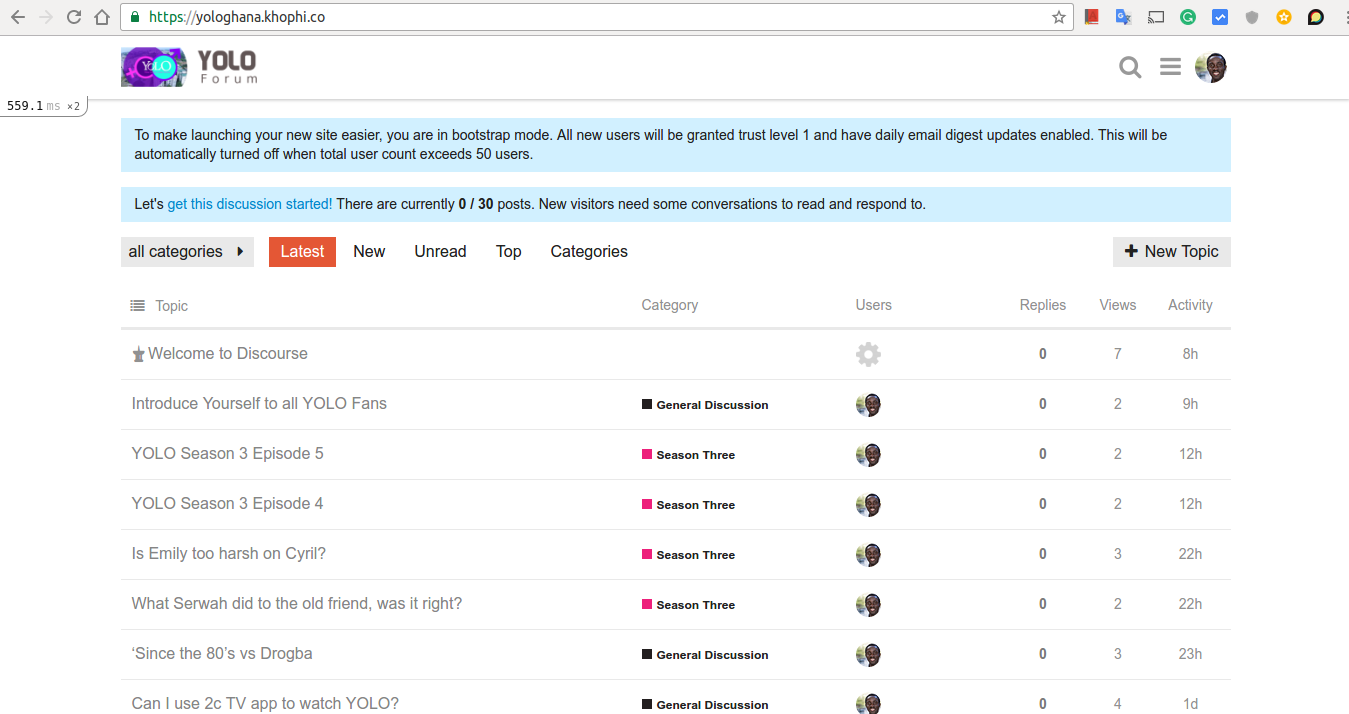Screen dimensions: 1349x714
Task: Click the YOLO Forum logo
Action: click(189, 67)
